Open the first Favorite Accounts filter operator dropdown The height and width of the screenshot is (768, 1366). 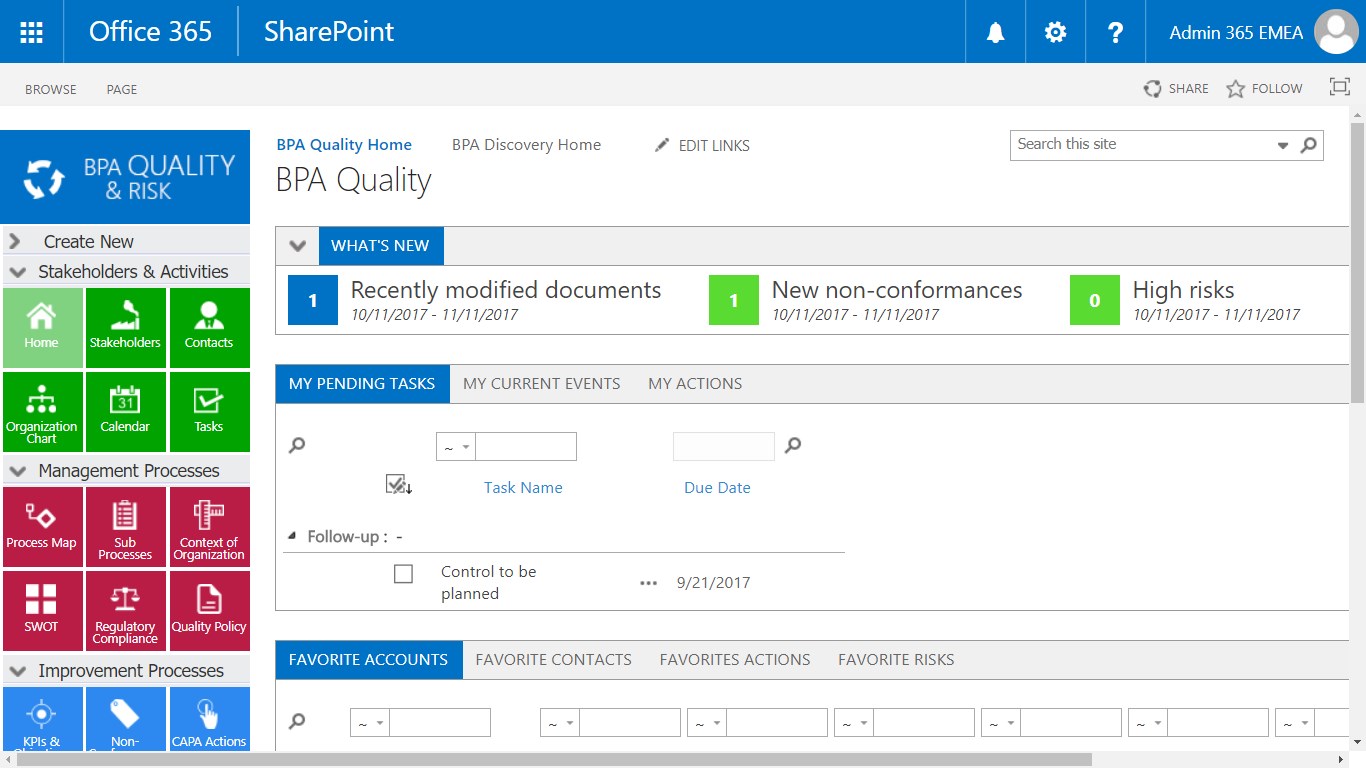click(x=370, y=723)
